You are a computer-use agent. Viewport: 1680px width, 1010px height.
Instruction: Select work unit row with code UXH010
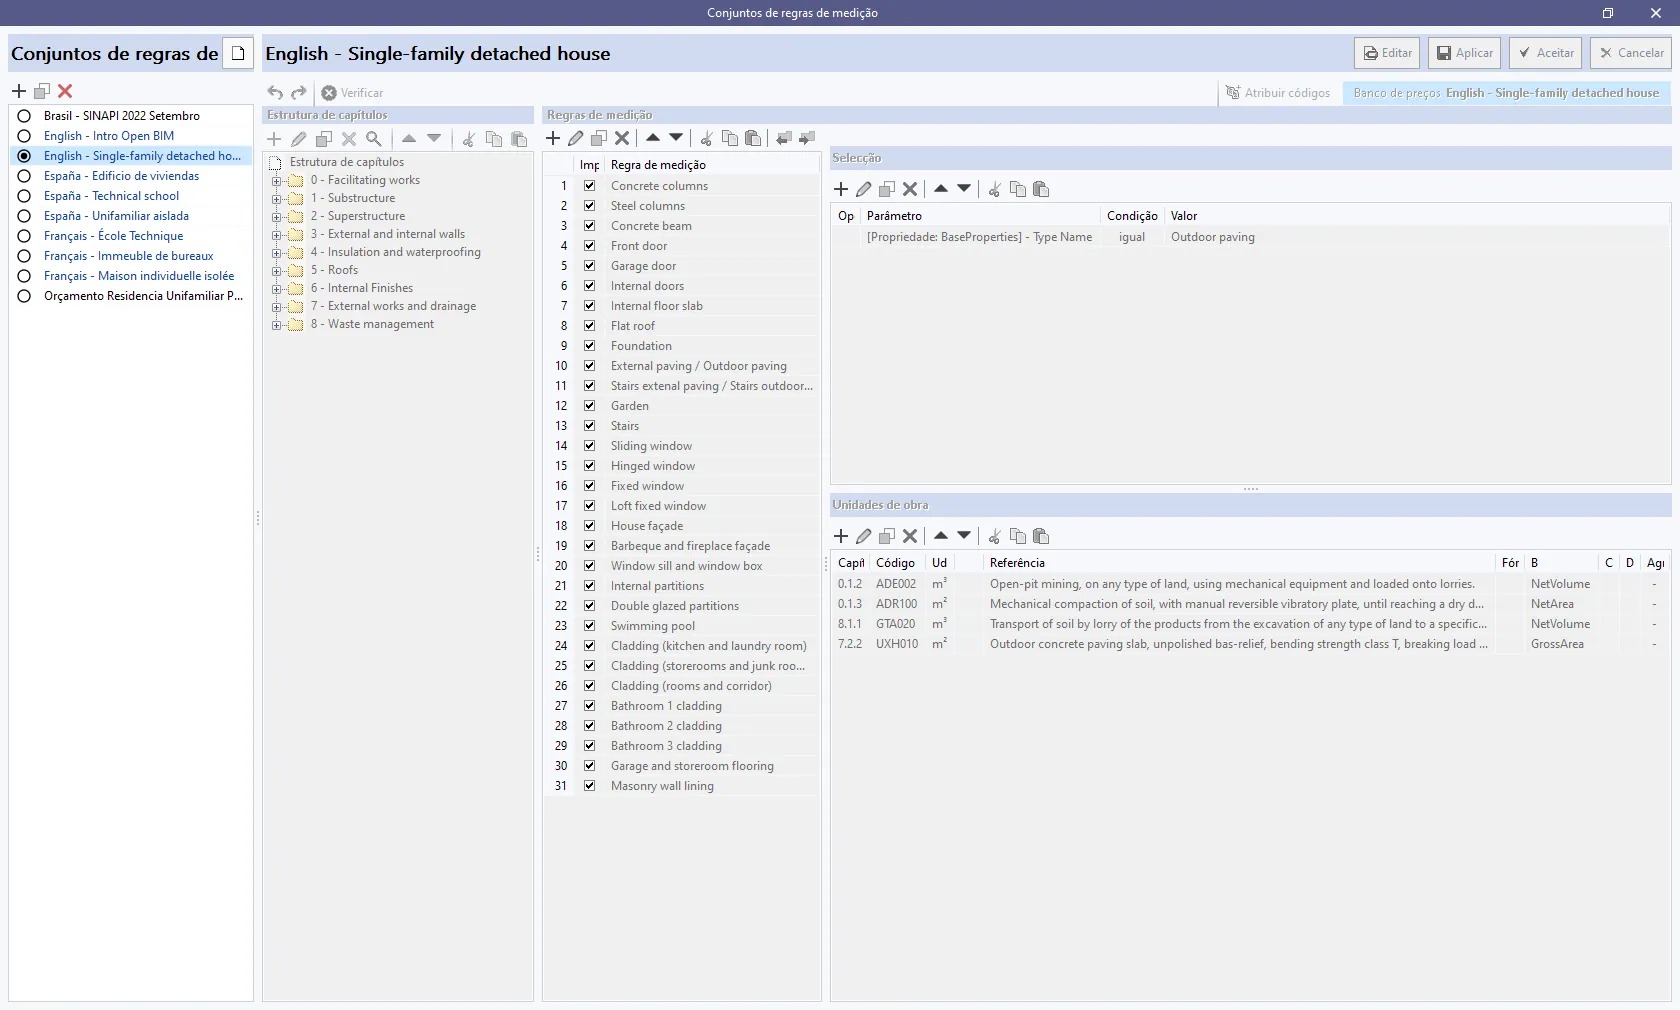1250,644
